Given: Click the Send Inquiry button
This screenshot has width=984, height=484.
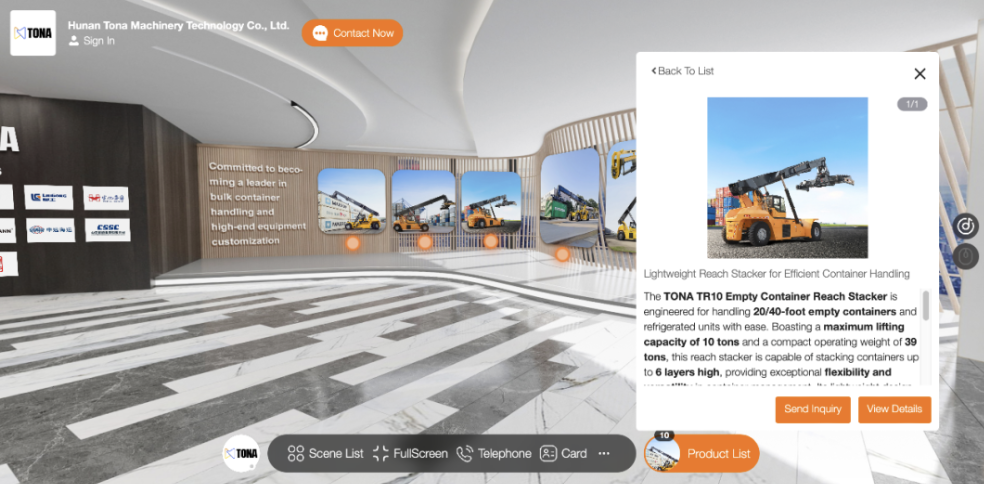Looking at the screenshot, I should [812, 409].
